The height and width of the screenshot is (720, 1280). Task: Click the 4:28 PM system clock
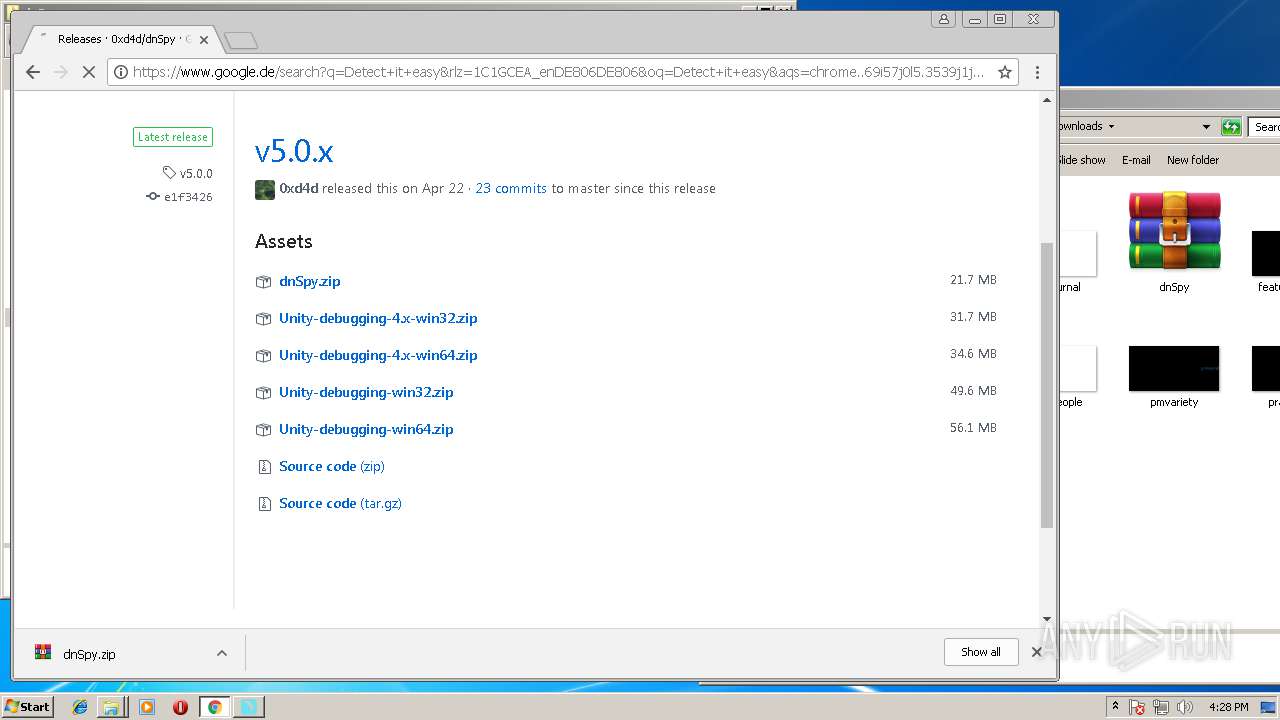tap(1228, 707)
